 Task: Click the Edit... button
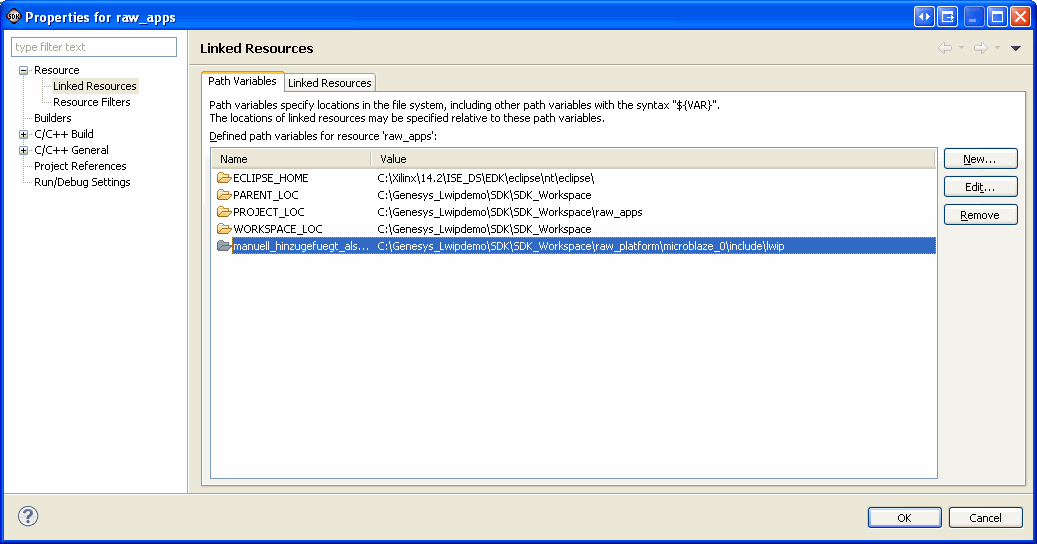980,187
